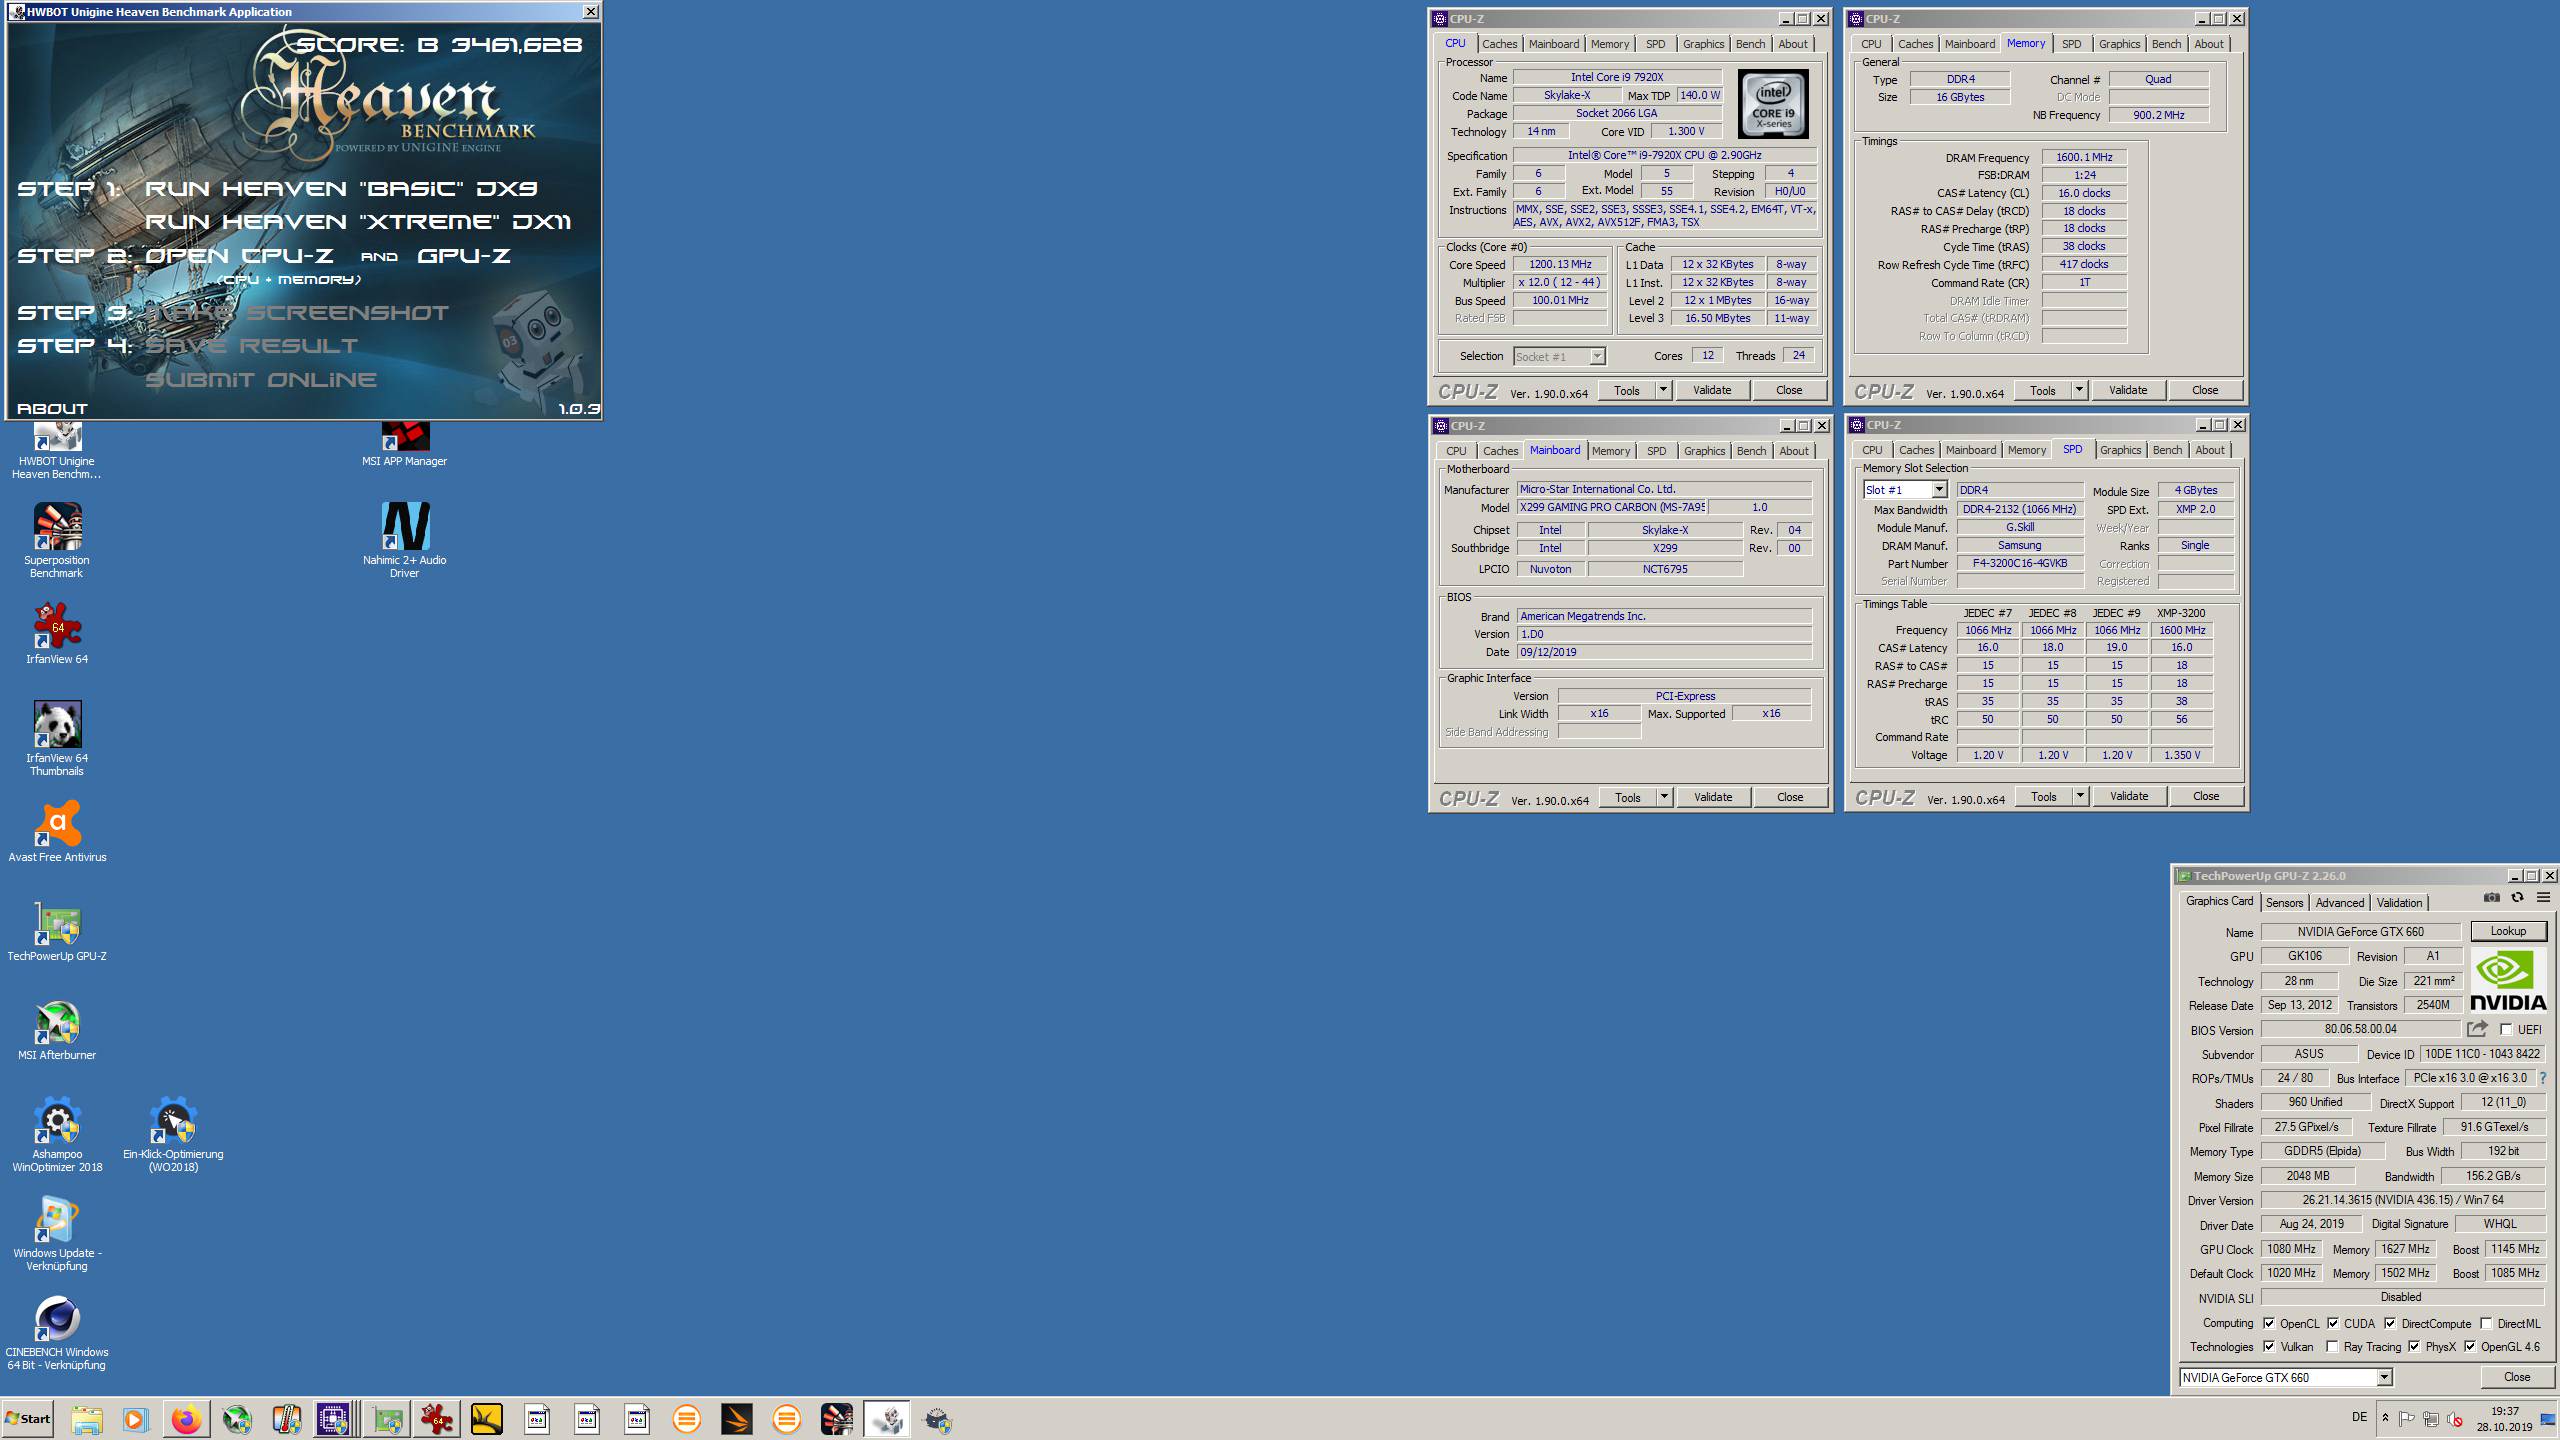The width and height of the screenshot is (2560, 1440).
Task: Launch Ein-Klick-Optimierung (WO2018) icon
Action: pyautogui.click(x=173, y=1134)
